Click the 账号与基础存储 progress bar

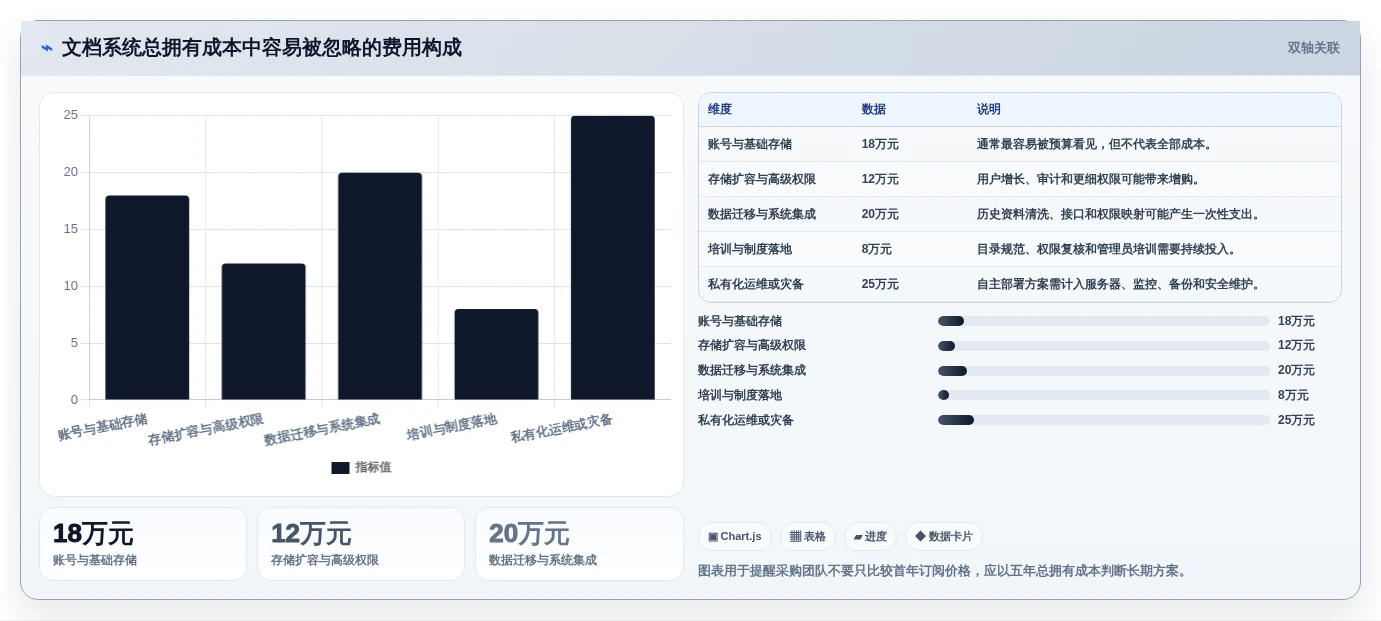click(x=1104, y=321)
